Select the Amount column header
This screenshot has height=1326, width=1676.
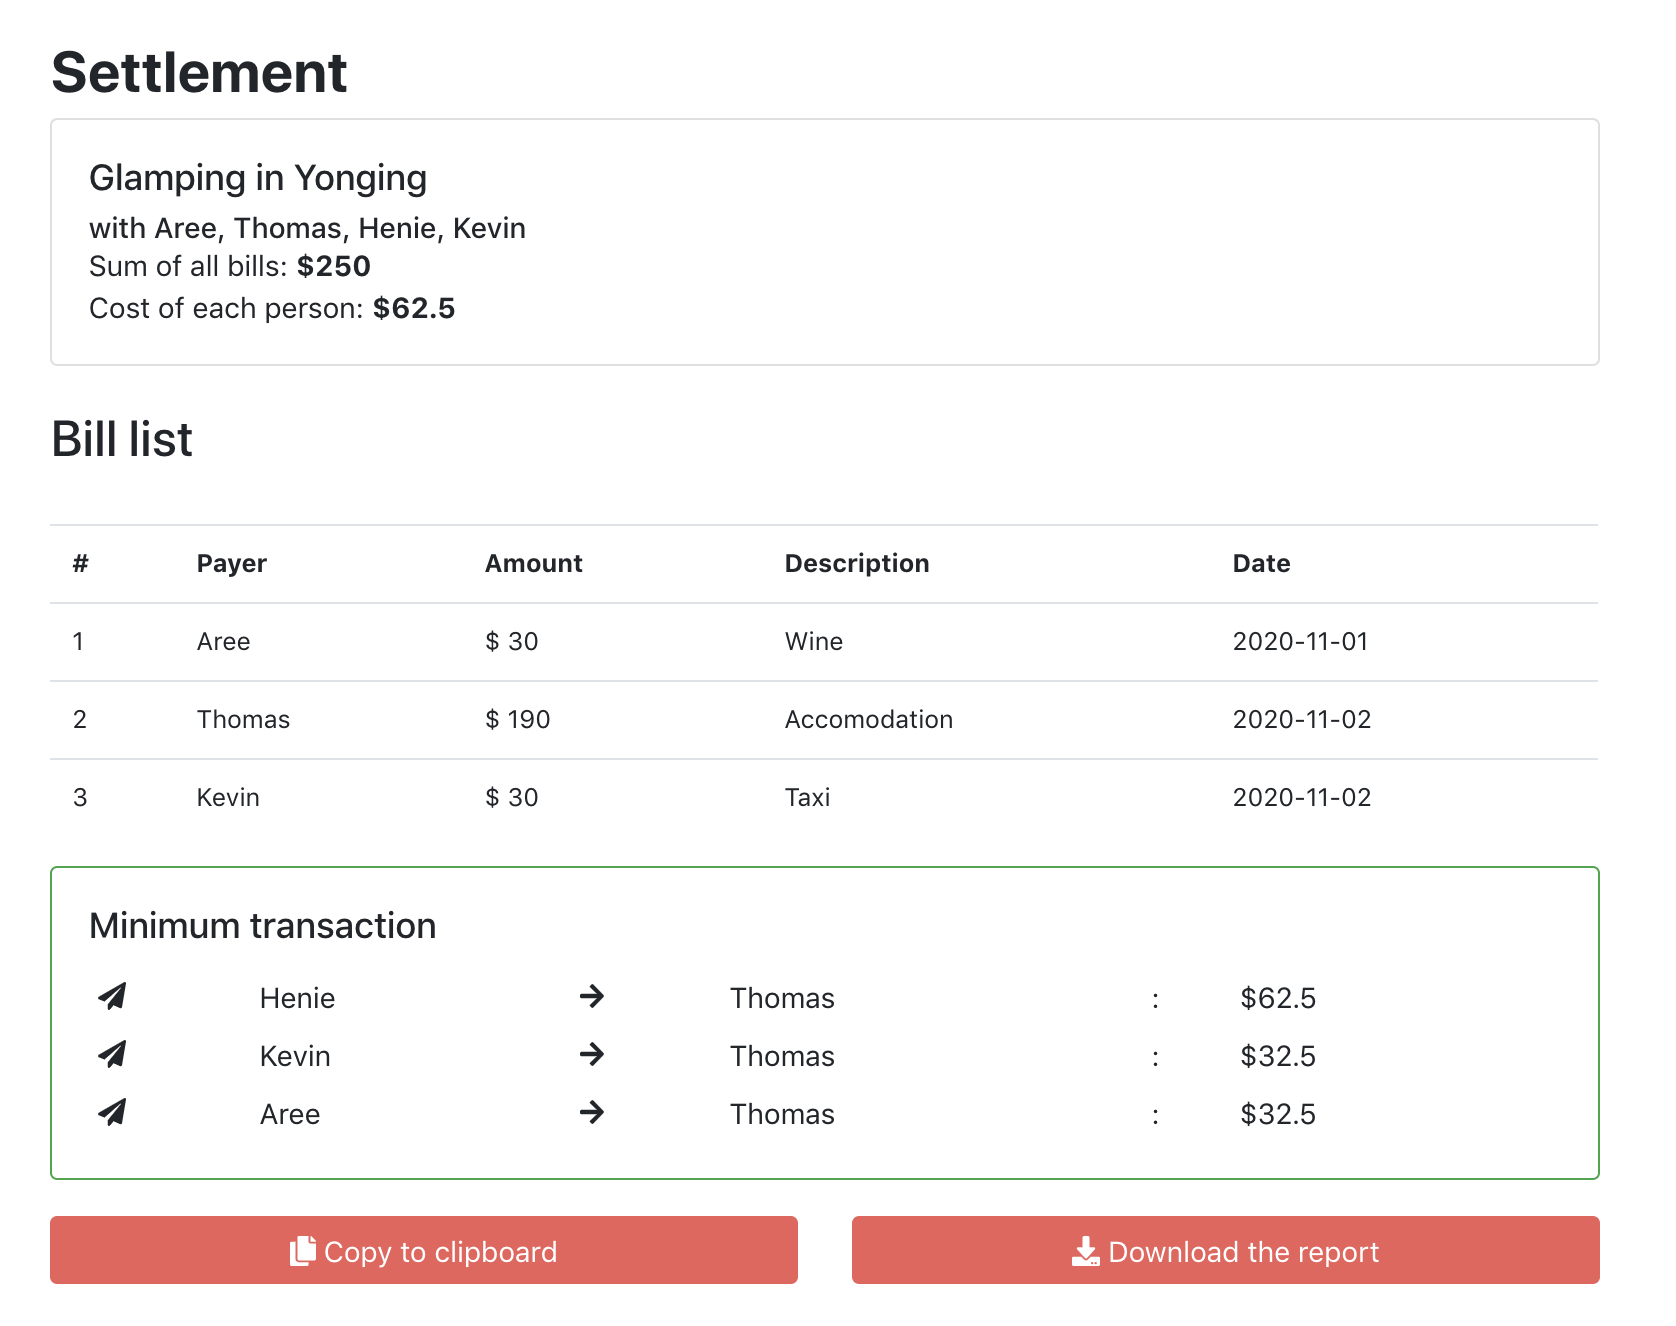pos(534,564)
